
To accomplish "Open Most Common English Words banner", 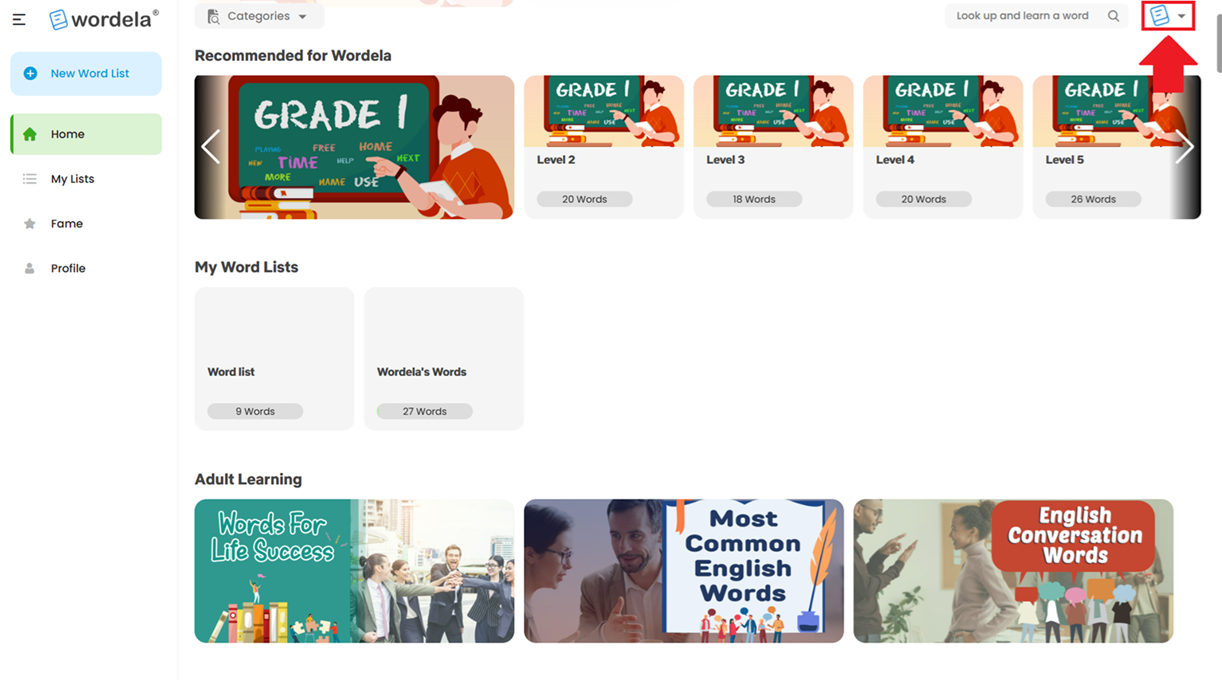I will click(x=684, y=571).
